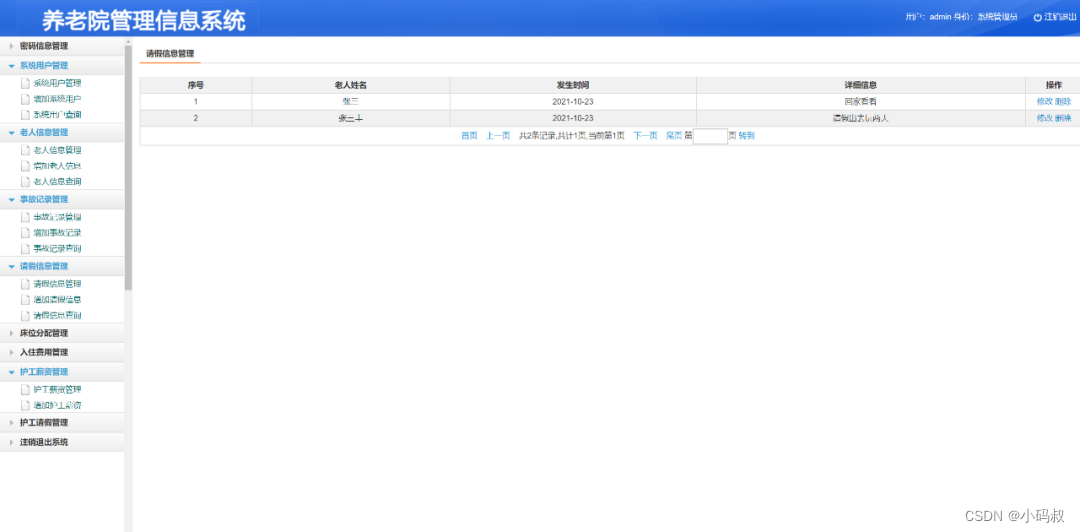Click the document icon beside 护工薪资管理 submenu item
The image size is (1080, 532).
pyautogui.click(x=26, y=389)
